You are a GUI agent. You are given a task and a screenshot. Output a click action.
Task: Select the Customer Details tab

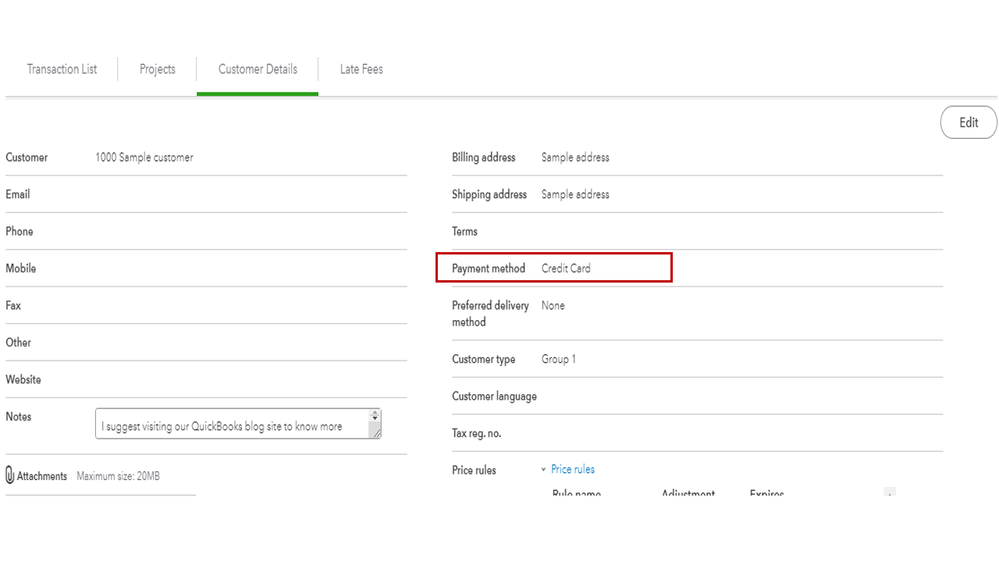(x=258, y=69)
